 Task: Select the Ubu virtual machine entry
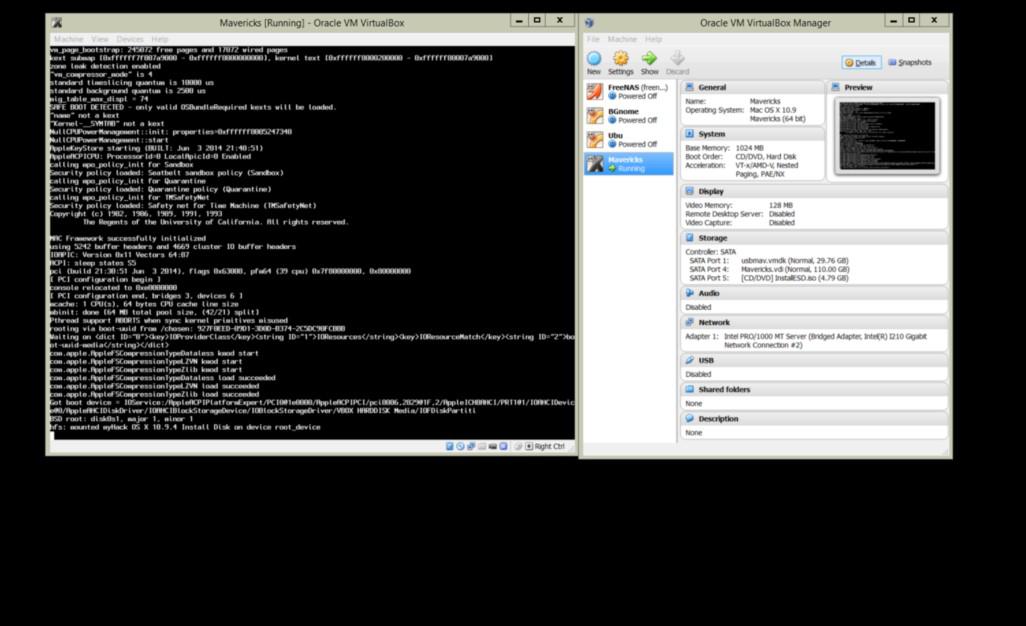click(x=630, y=139)
